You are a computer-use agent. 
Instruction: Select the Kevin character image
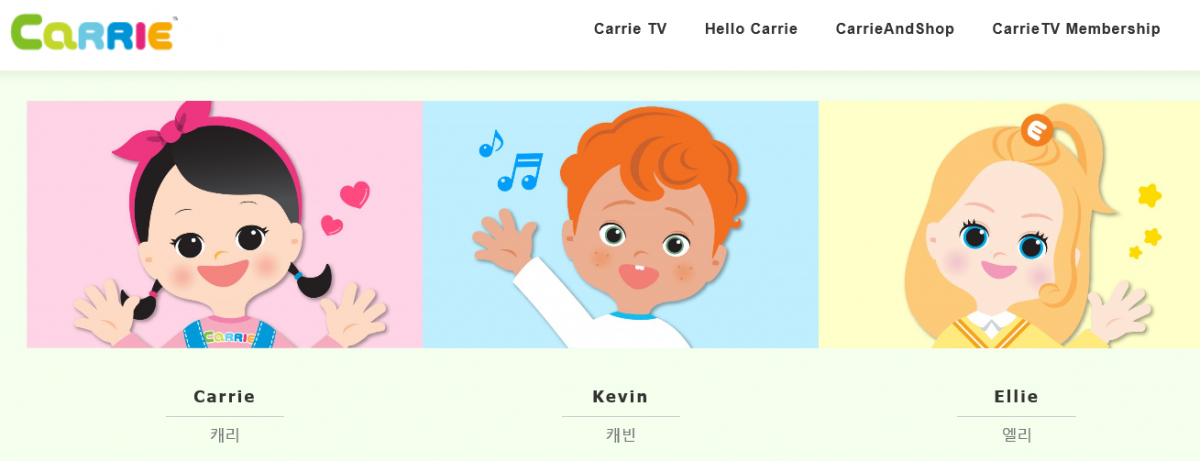[x=621, y=224]
